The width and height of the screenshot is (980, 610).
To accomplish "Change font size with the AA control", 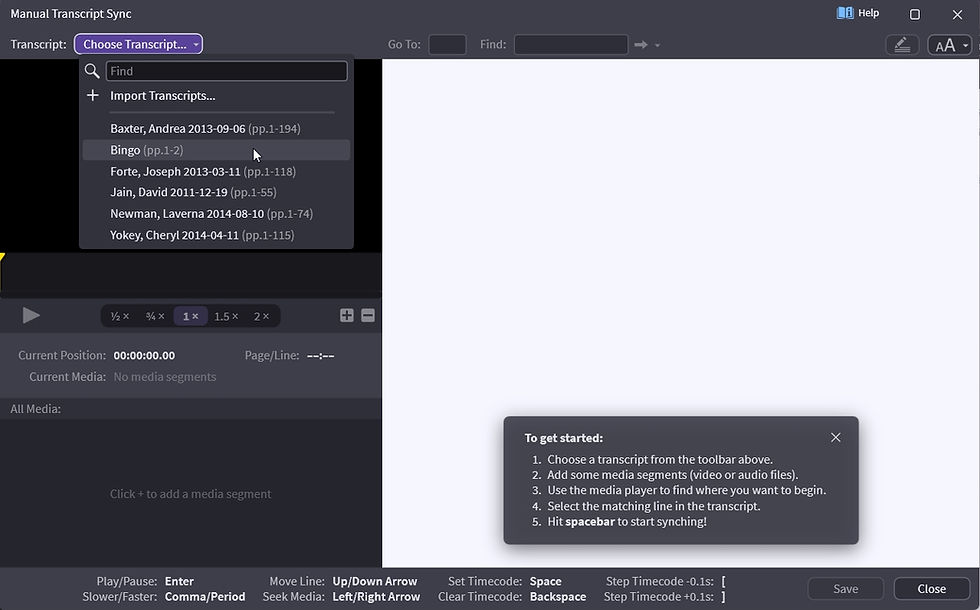I will (x=944, y=44).
